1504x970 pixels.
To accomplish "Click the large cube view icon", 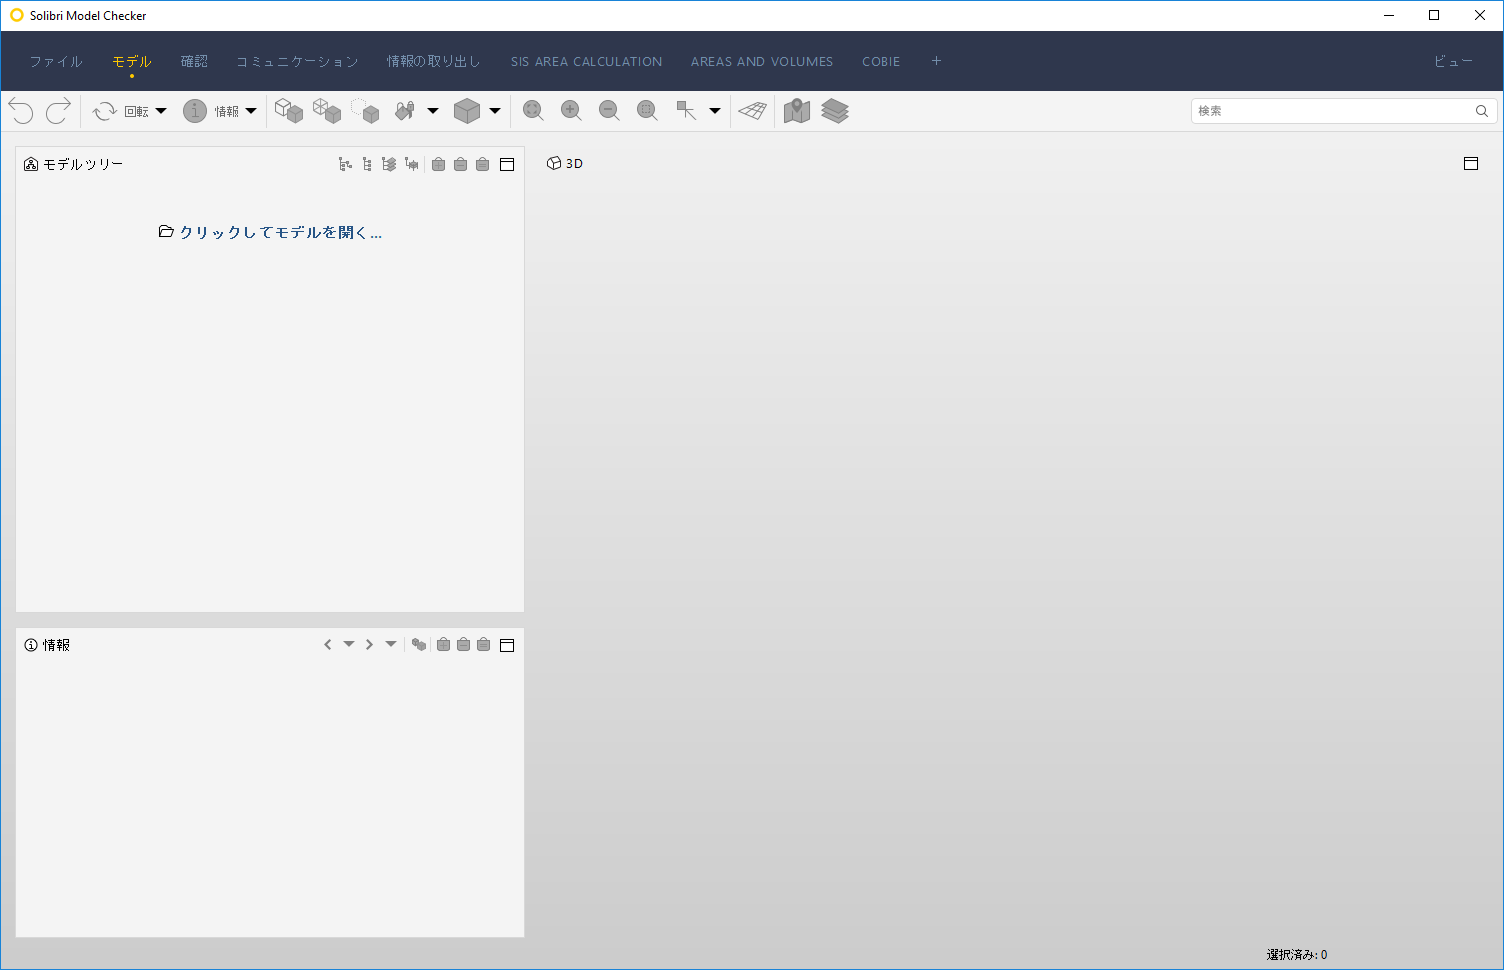I will (467, 111).
